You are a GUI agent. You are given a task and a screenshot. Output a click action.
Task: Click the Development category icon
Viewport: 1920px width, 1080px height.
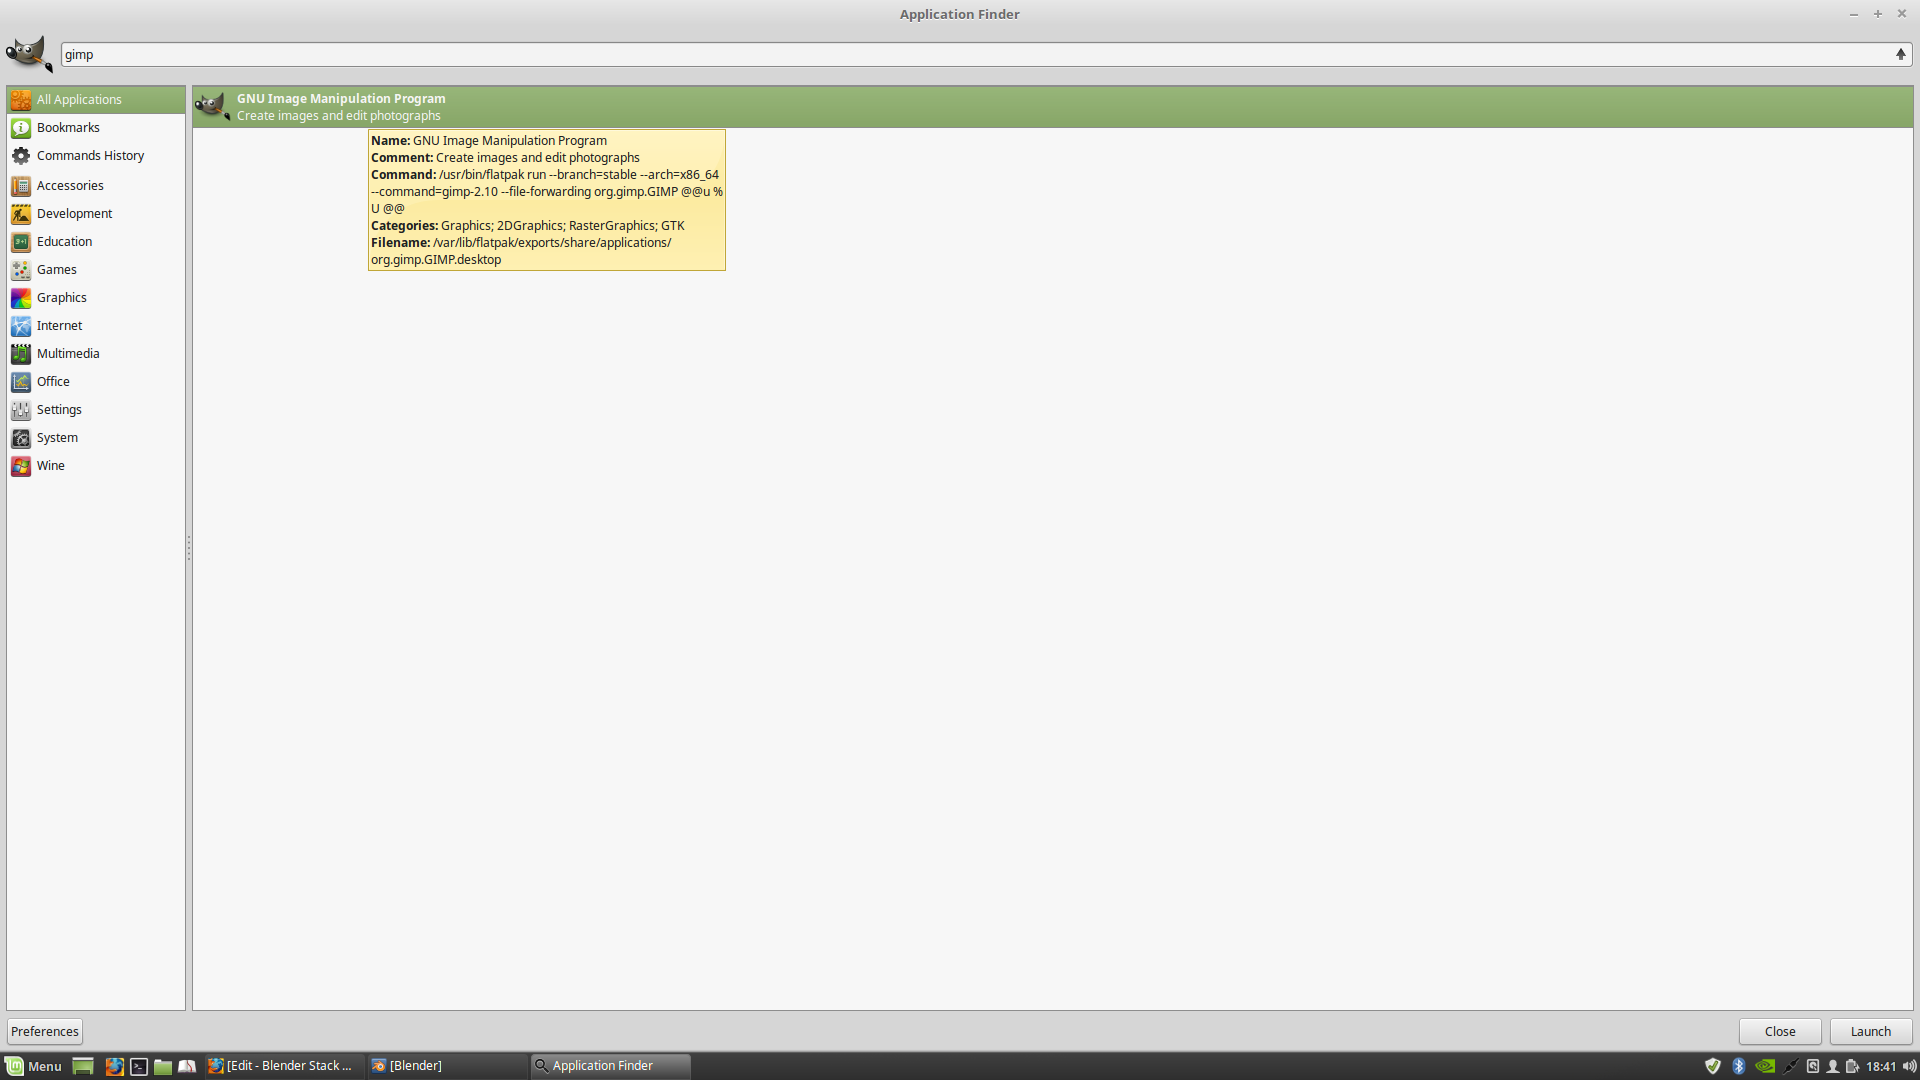(x=21, y=212)
